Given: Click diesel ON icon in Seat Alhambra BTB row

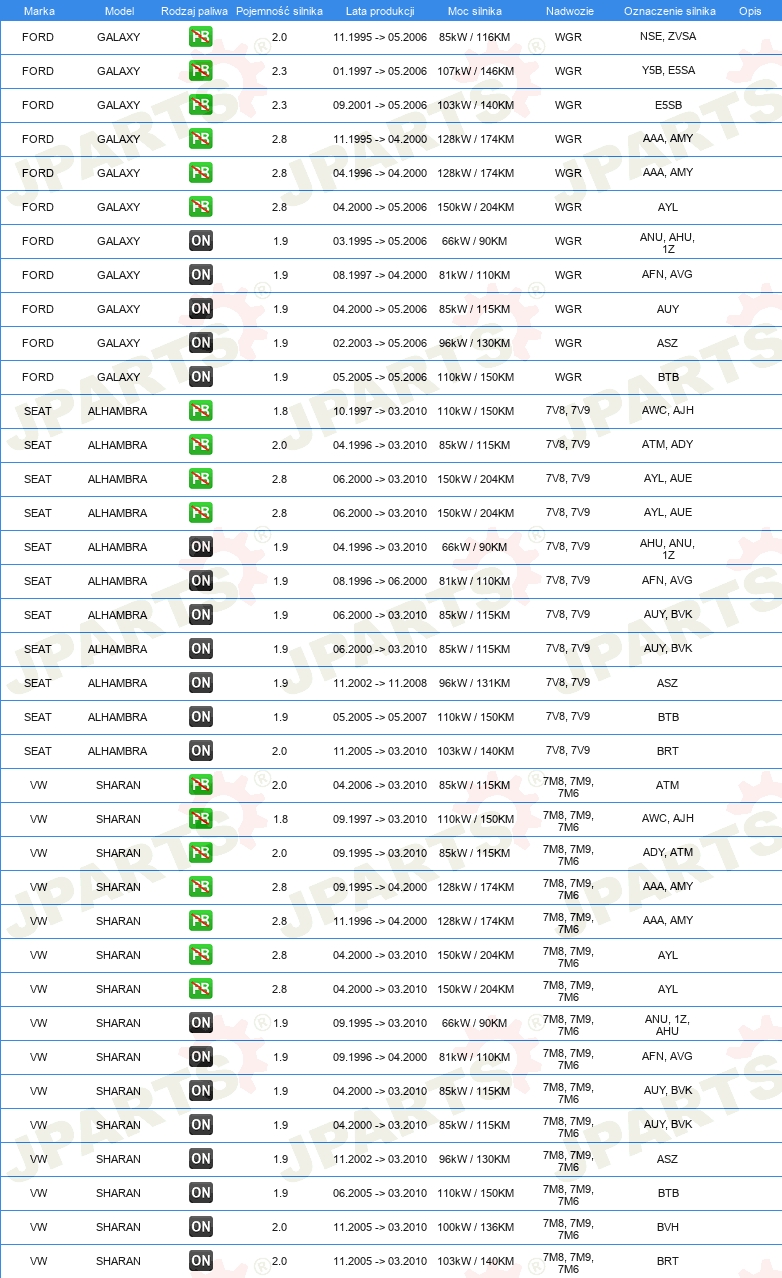Looking at the screenshot, I should pos(201,717).
